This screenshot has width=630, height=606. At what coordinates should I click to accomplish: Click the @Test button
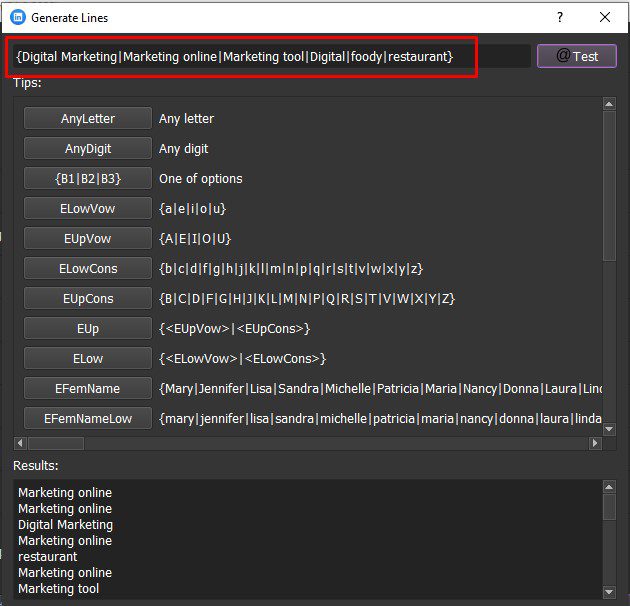pos(577,56)
